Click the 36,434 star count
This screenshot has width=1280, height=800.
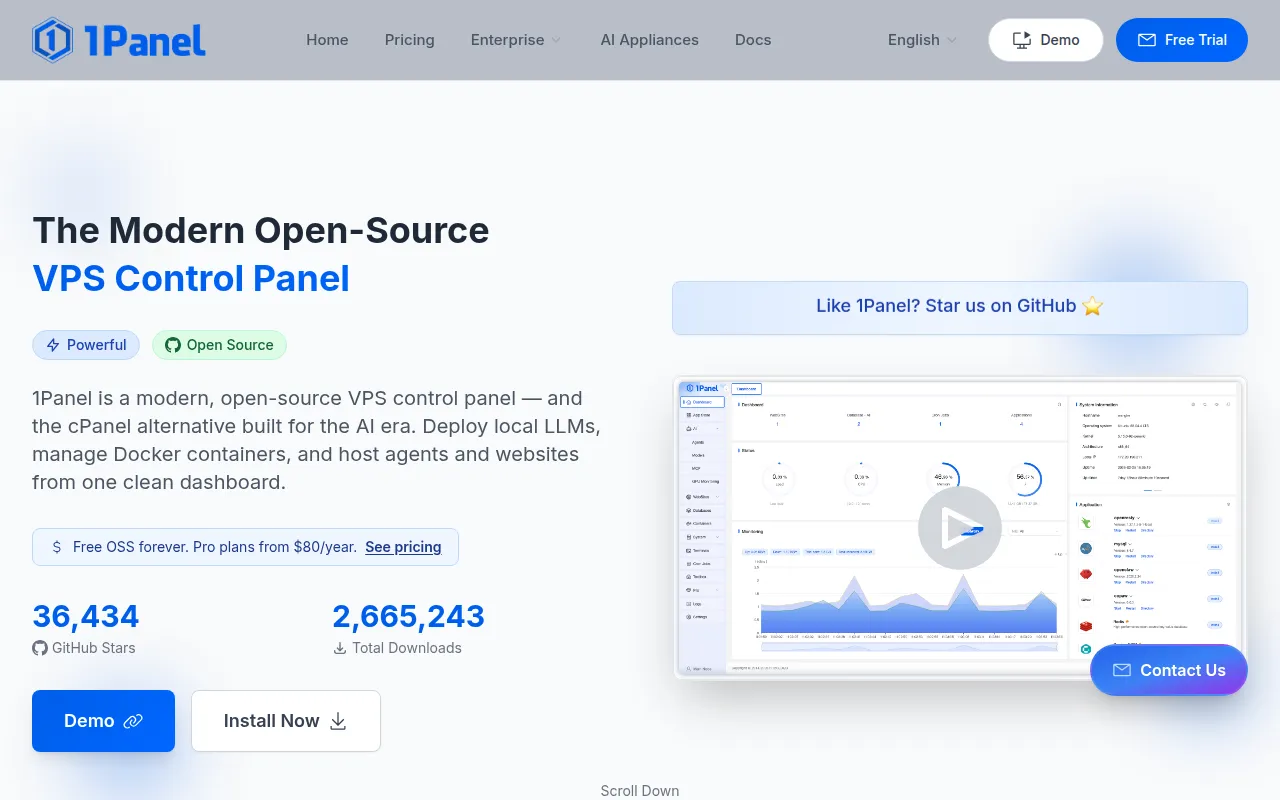pyautogui.click(x=86, y=616)
